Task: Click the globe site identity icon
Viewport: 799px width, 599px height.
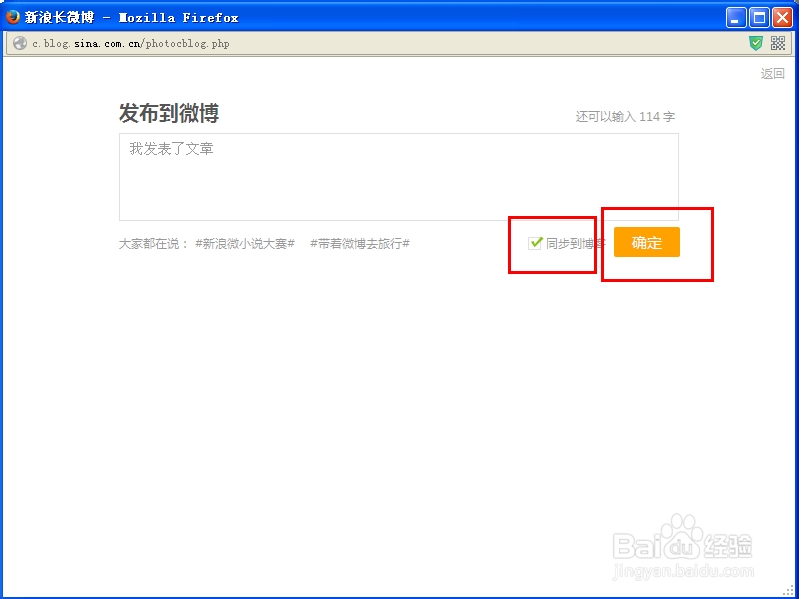Action: [20, 43]
